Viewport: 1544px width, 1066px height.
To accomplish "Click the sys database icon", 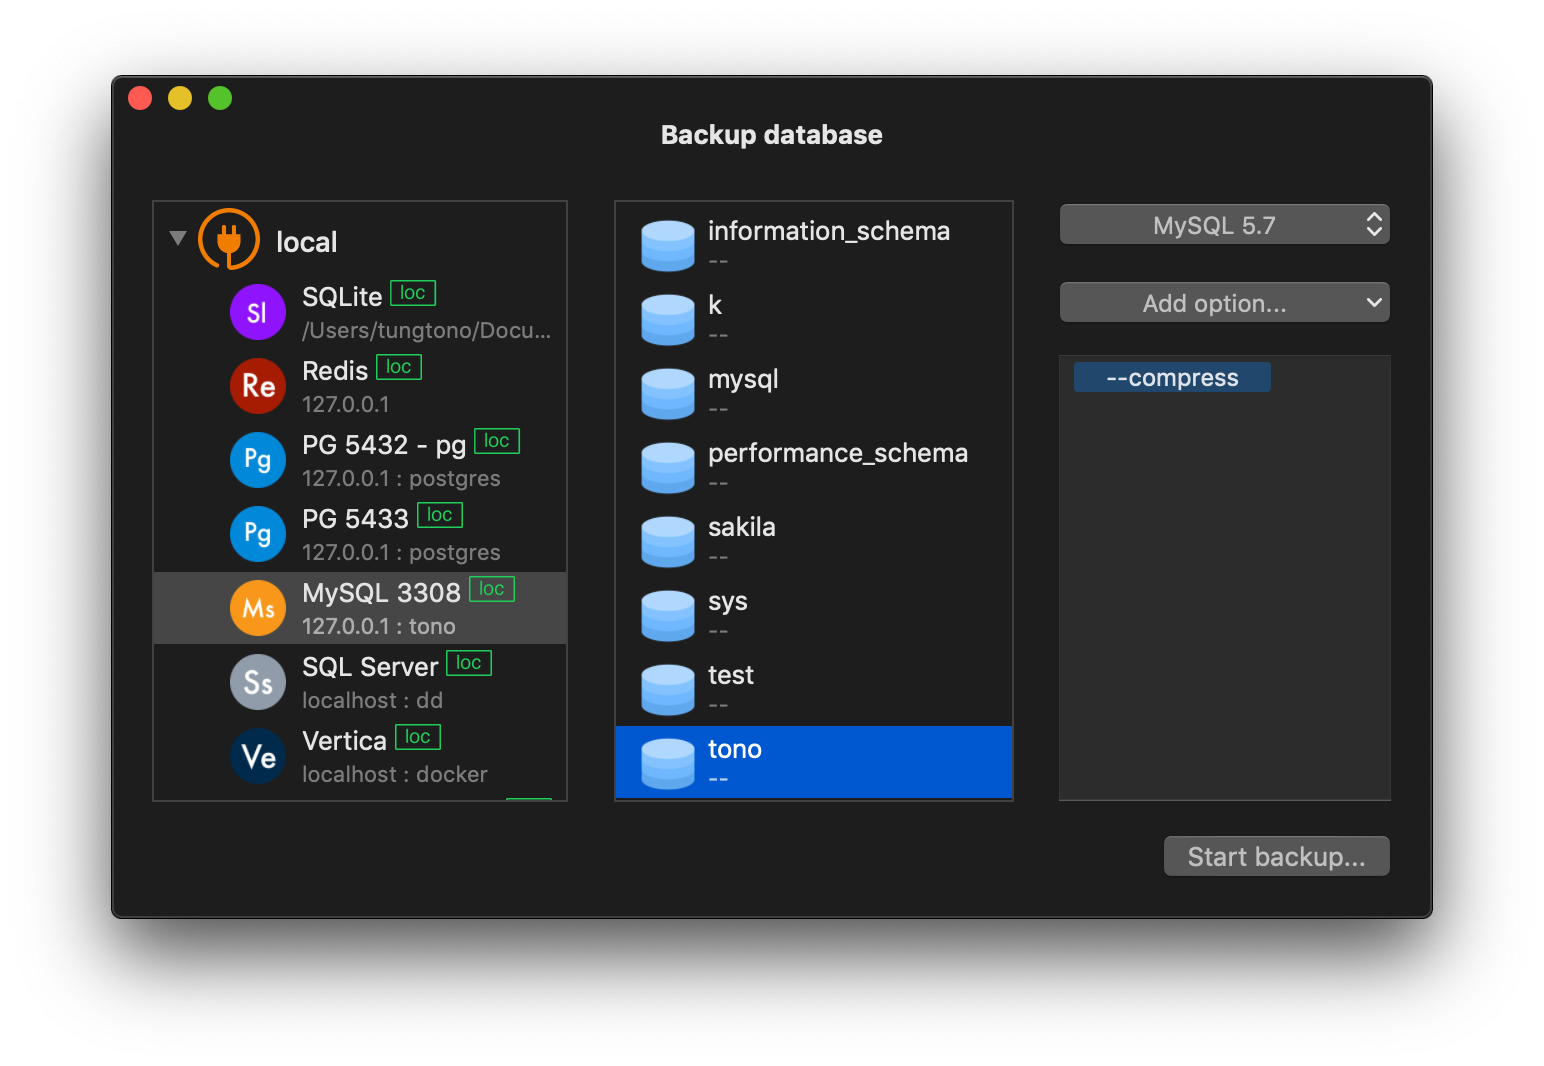I will coord(668,616).
